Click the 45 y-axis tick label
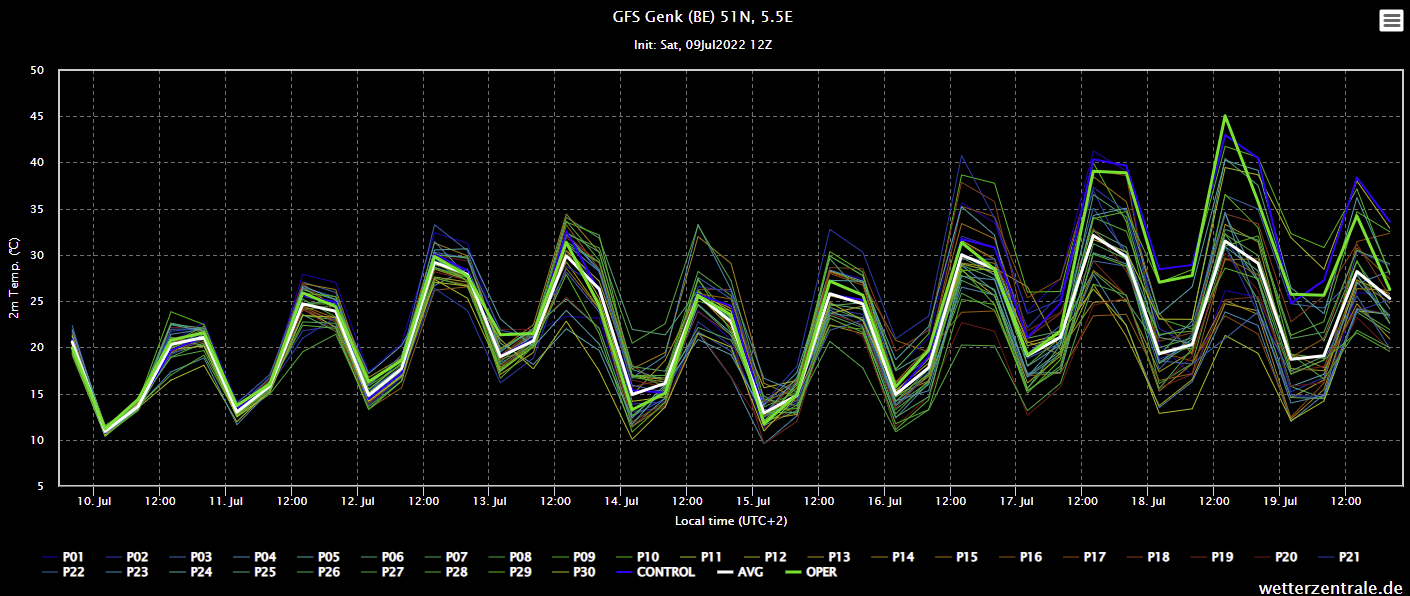Screen dimensions: 1410x596 click(38, 116)
